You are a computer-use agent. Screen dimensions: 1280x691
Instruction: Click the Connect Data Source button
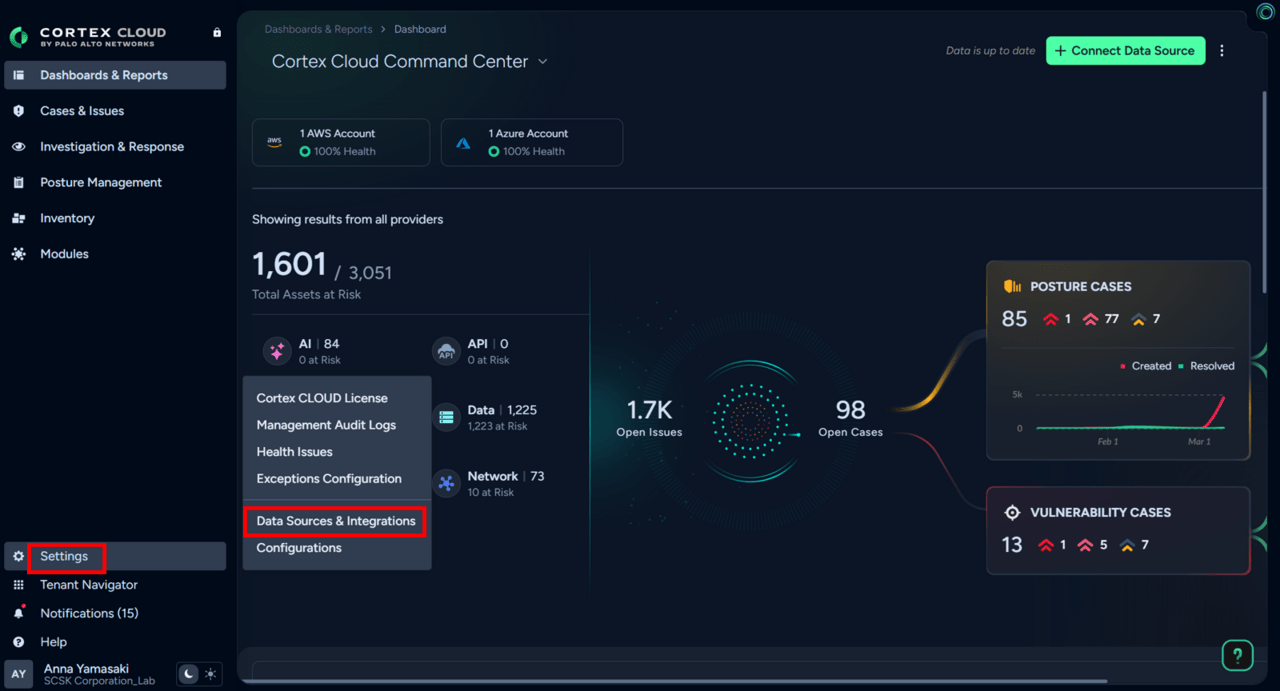tap(1125, 51)
